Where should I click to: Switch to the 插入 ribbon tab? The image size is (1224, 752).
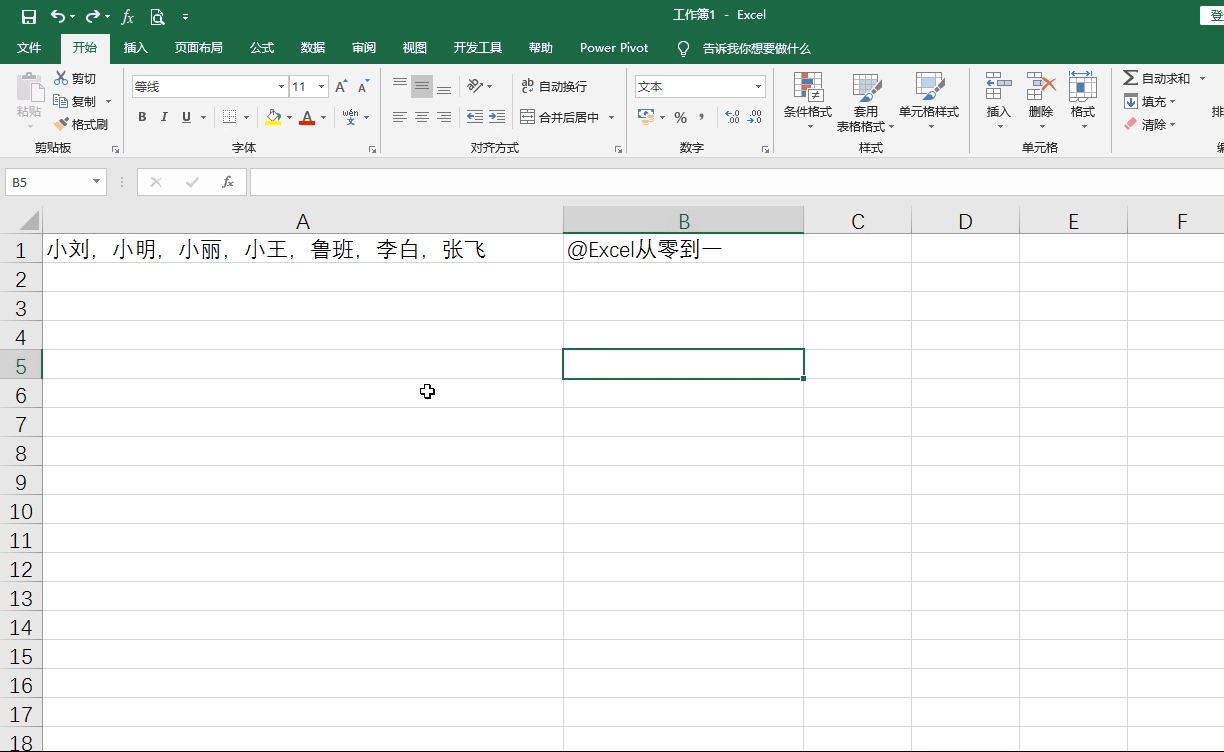click(x=135, y=47)
